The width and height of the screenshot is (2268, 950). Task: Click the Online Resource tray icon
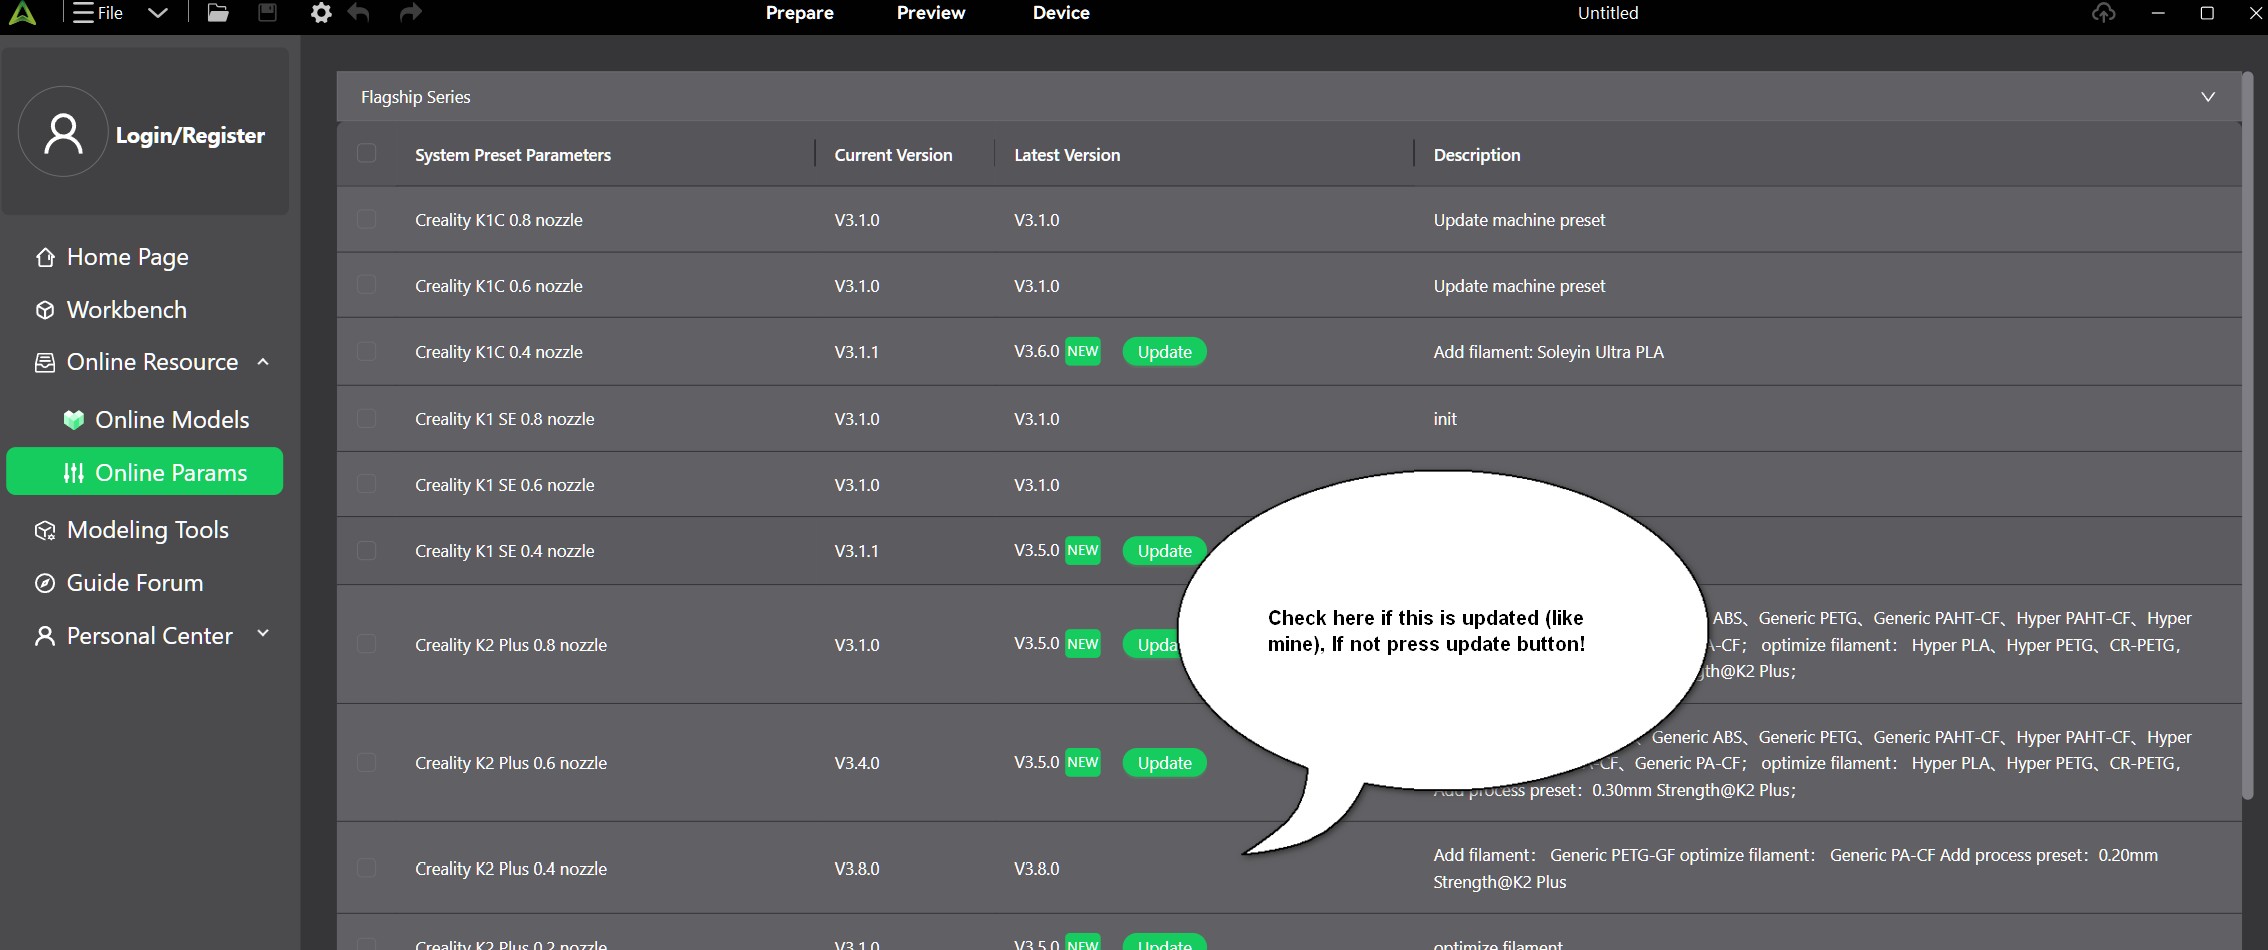click(x=45, y=362)
